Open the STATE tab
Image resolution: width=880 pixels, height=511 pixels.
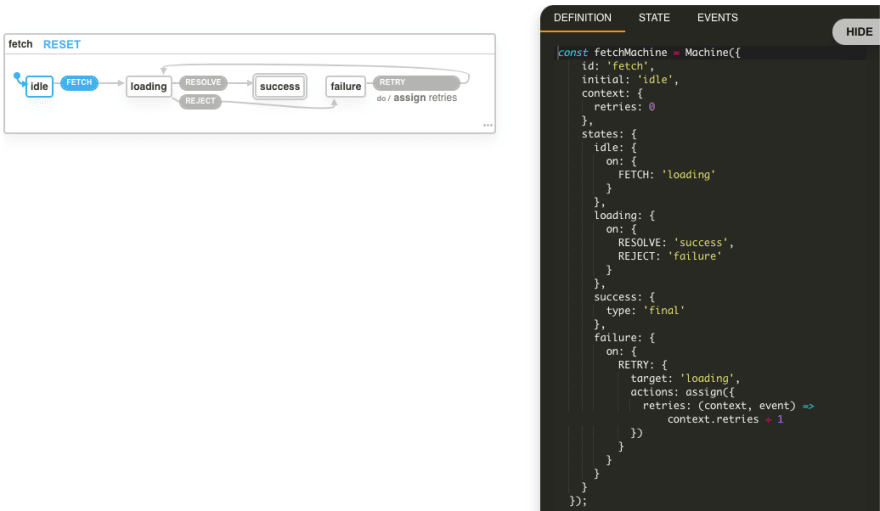654,18
